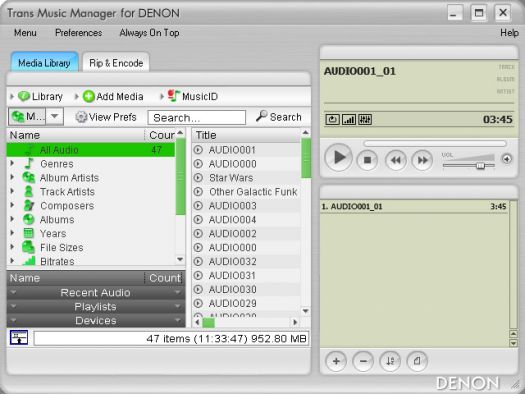Open the Preferences menu
The height and width of the screenshot is (394, 525).
click(78, 33)
